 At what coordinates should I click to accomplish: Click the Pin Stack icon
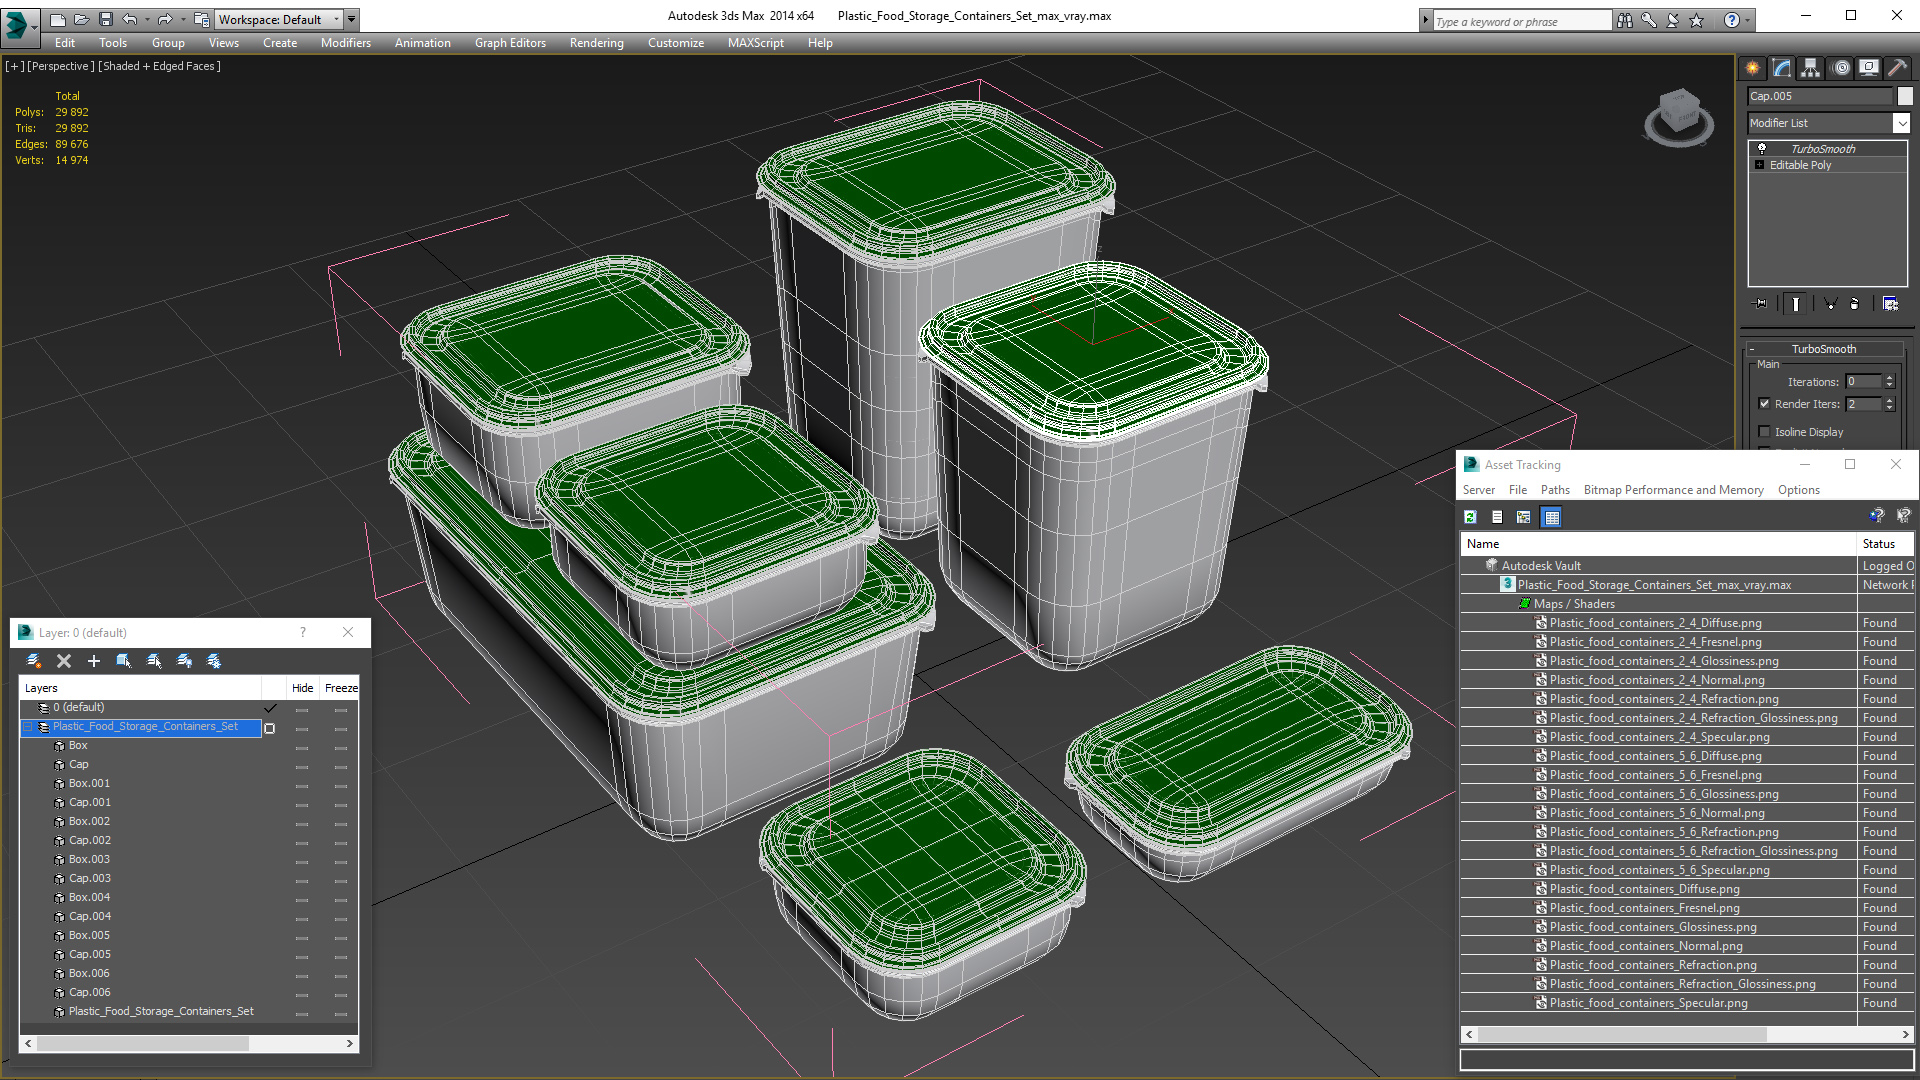(x=1761, y=304)
